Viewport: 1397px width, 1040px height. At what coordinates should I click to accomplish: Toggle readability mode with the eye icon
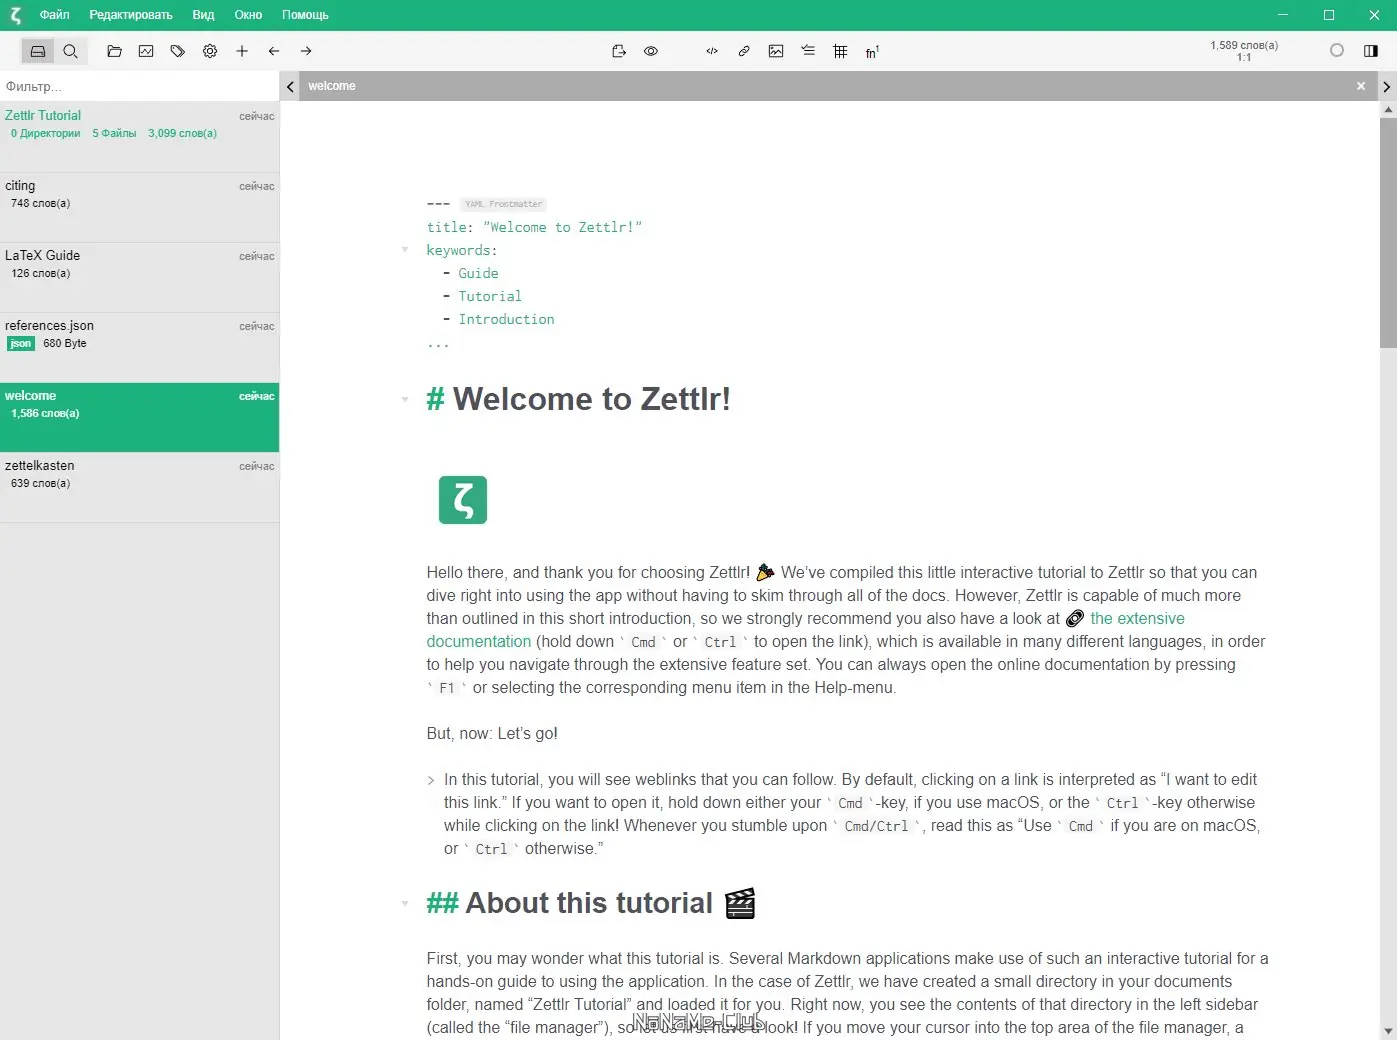651,51
